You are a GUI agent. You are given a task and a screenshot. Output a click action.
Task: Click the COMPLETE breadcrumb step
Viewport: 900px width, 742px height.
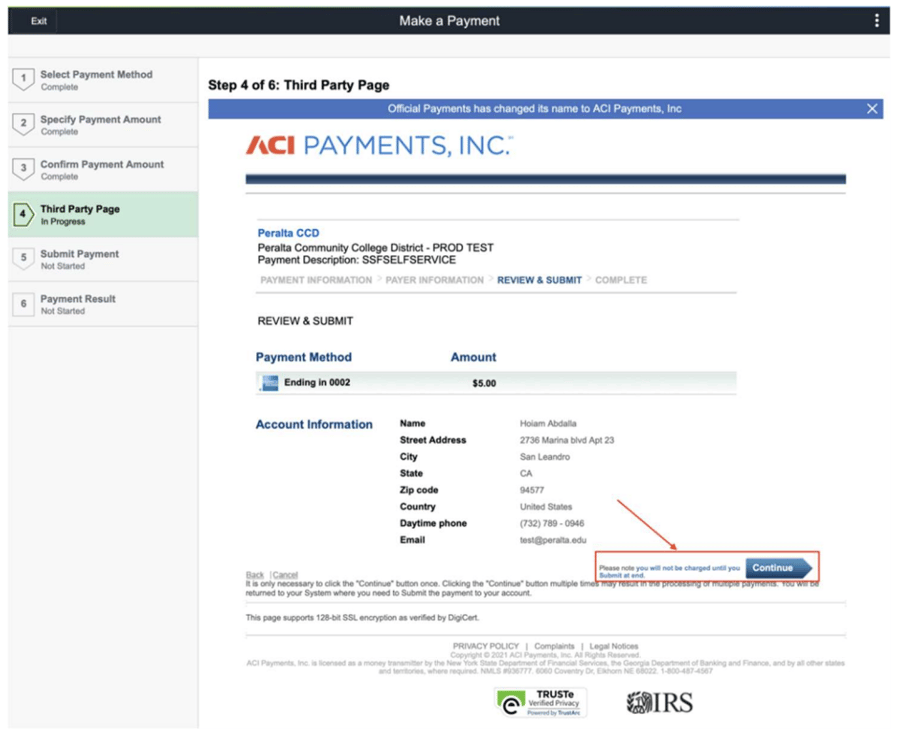click(621, 280)
